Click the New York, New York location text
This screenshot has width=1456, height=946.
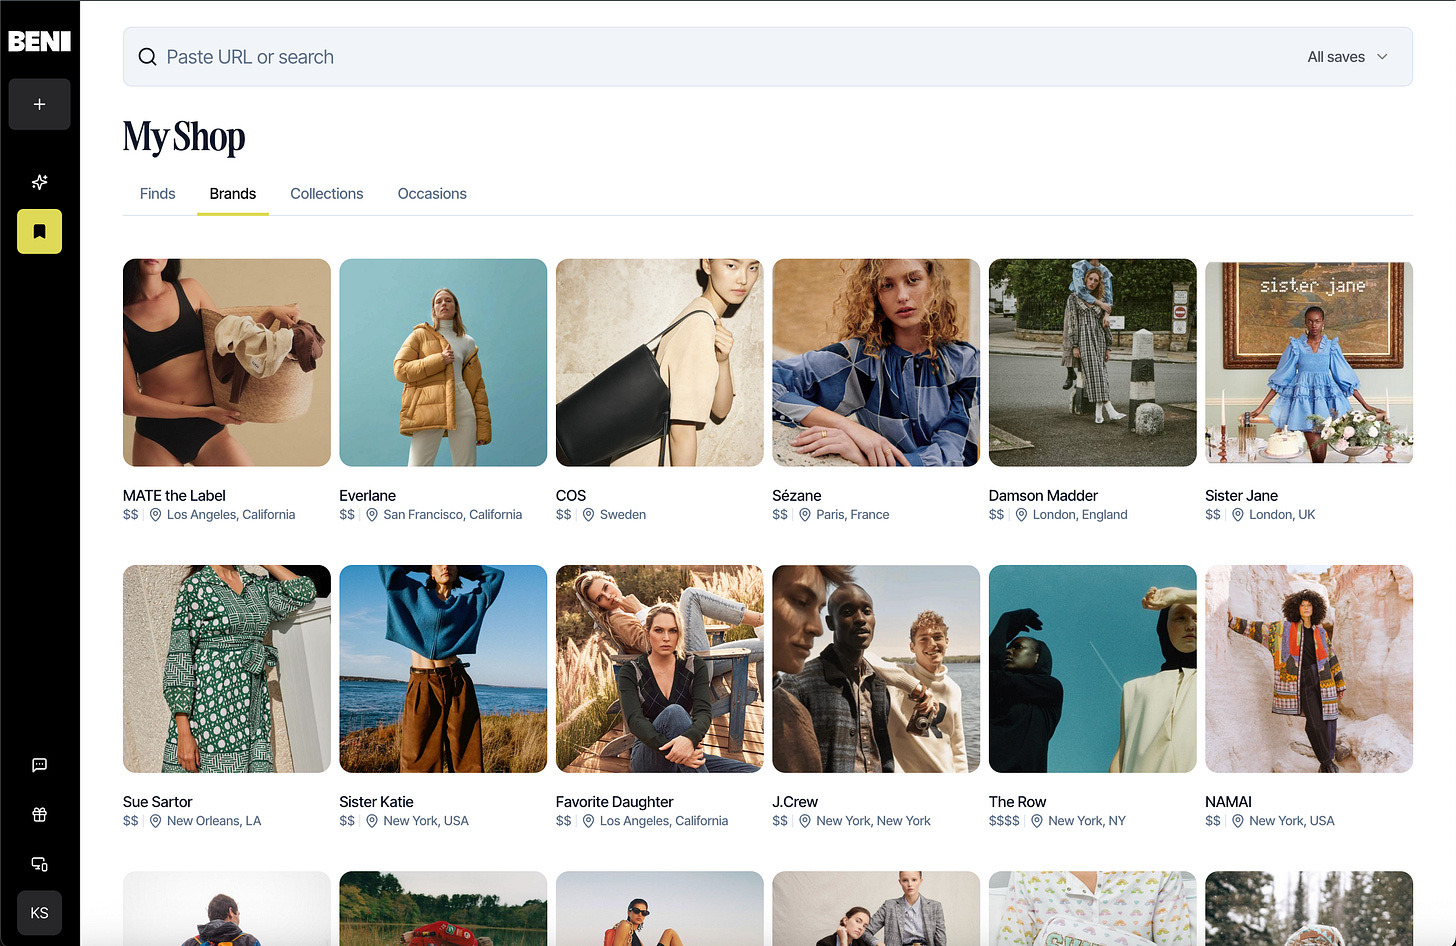pos(873,821)
